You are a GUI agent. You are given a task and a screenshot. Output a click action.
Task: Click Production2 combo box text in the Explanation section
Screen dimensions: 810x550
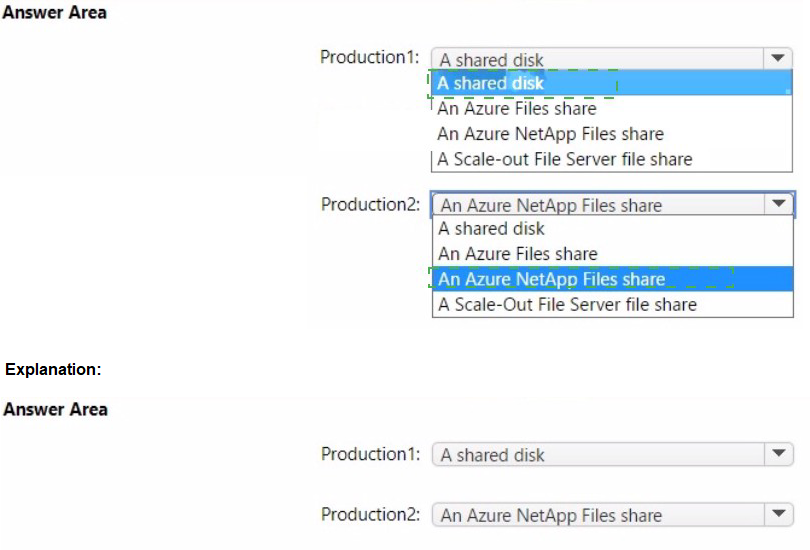pos(551,516)
